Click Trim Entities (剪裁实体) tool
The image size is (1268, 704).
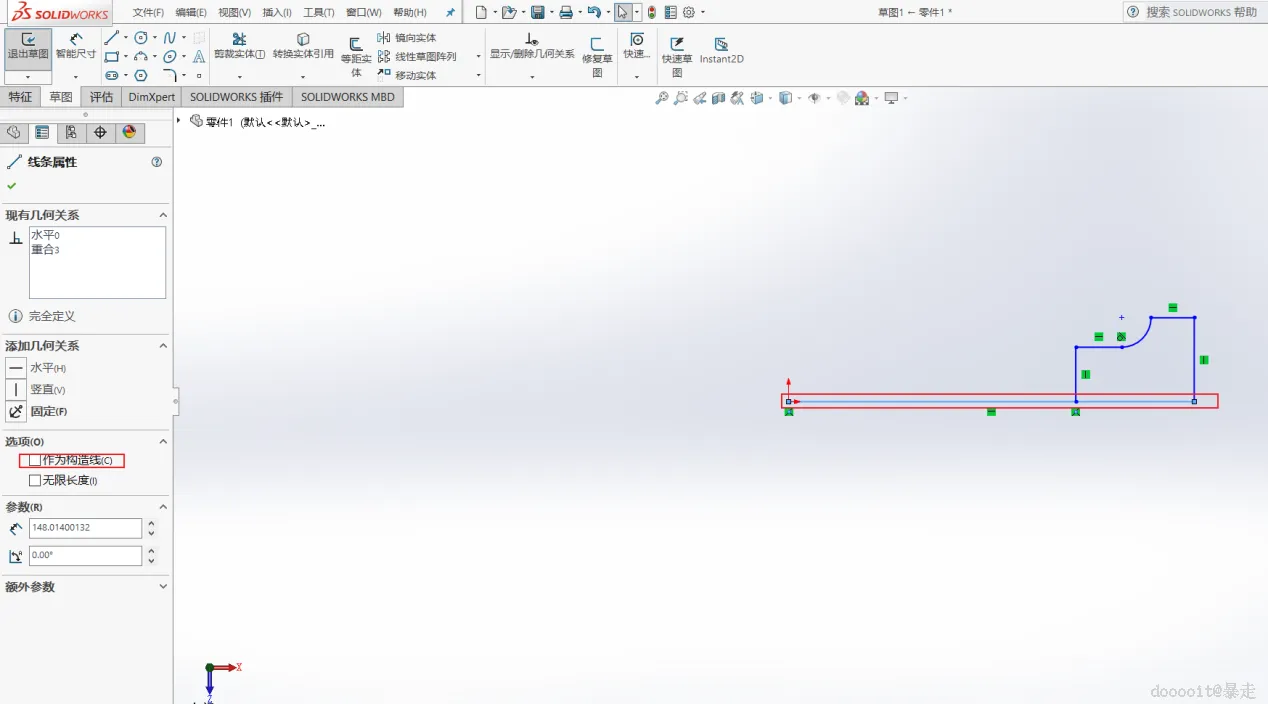click(239, 46)
